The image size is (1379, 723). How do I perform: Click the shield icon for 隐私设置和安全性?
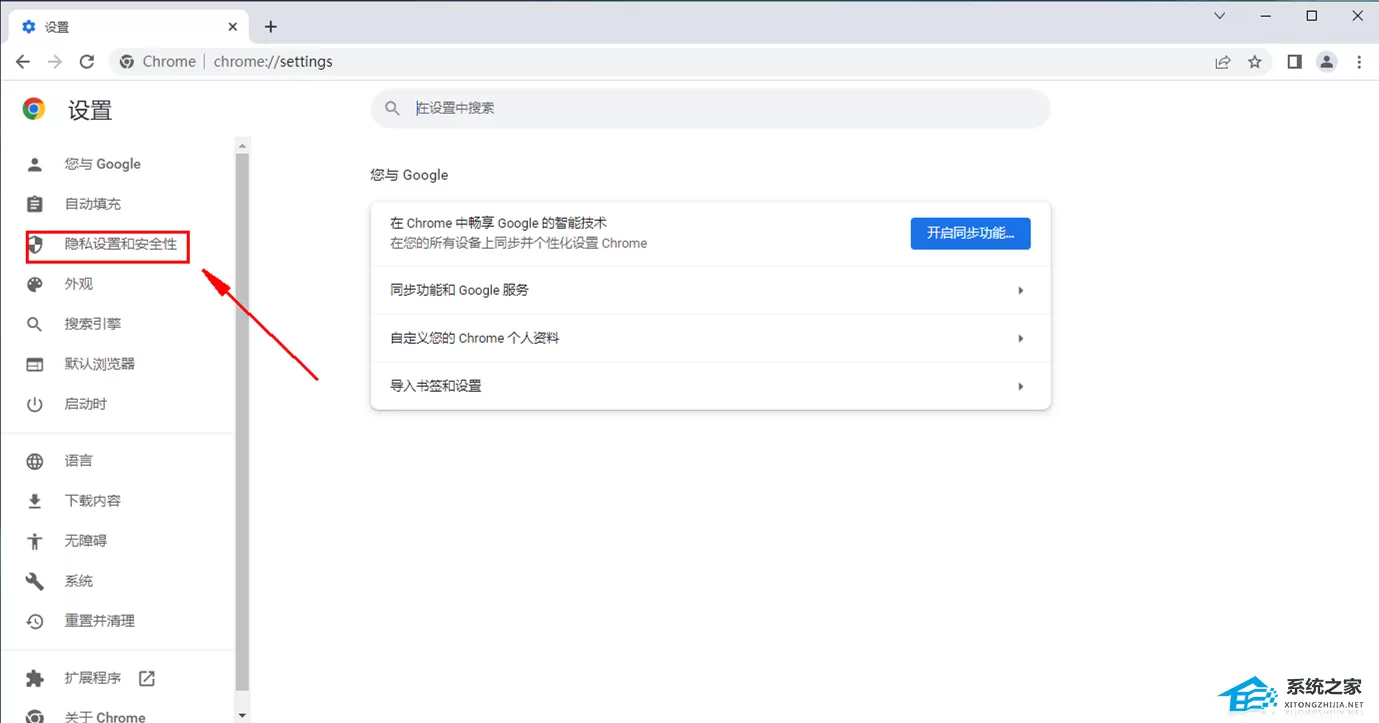(35, 244)
